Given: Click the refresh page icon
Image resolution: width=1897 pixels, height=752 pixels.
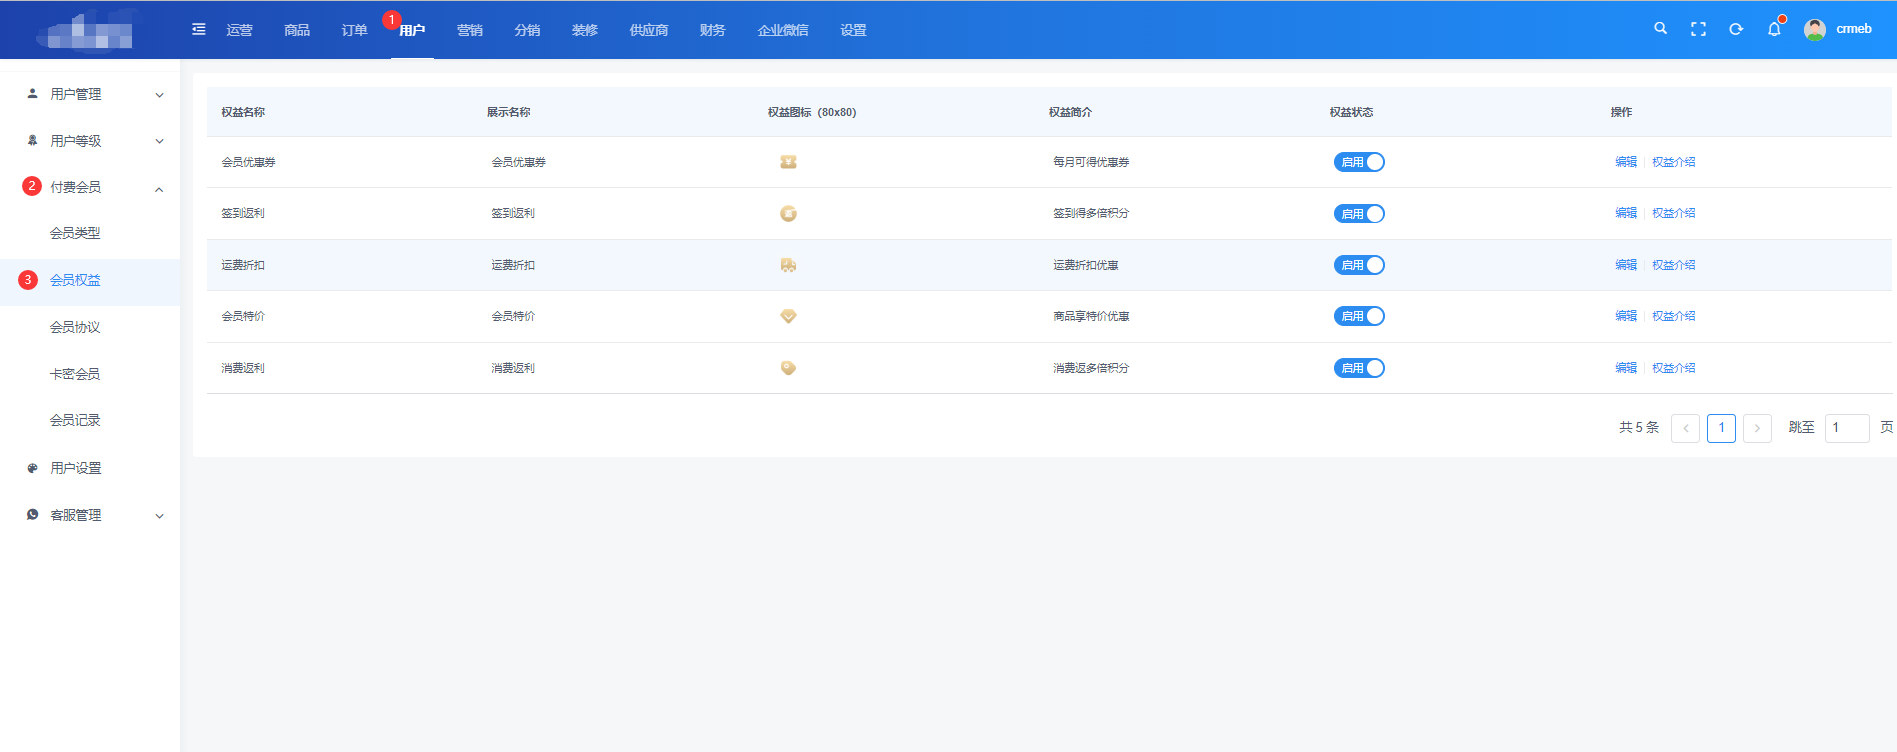Looking at the screenshot, I should (1736, 29).
